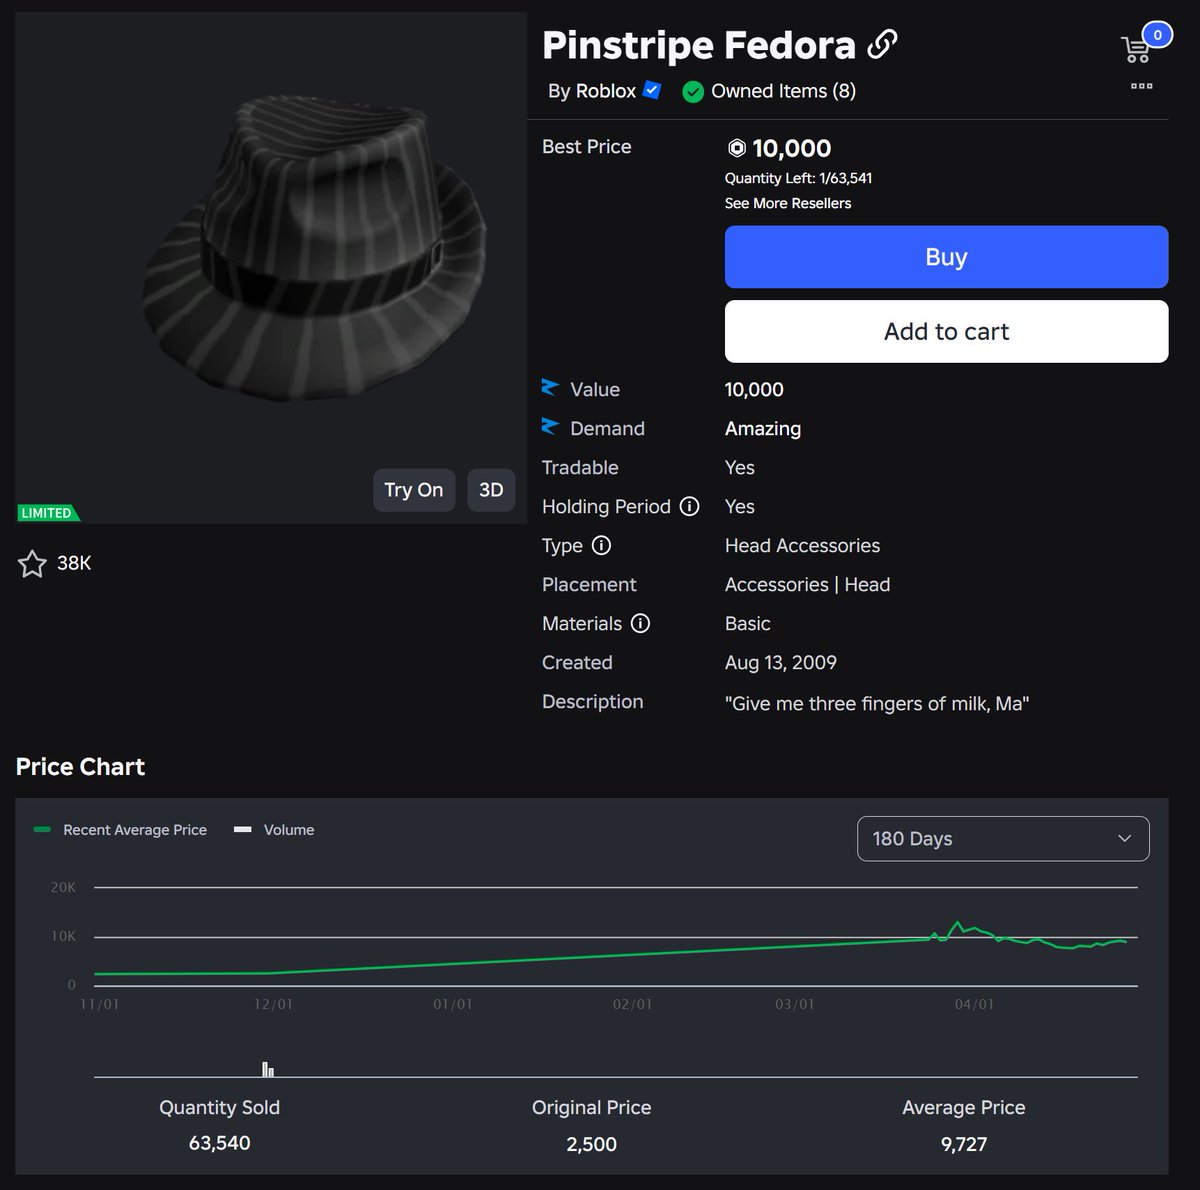Viewport: 1200px width, 1190px height.
Task: Click the Holding Period Yes value
Action: [739, 506]
